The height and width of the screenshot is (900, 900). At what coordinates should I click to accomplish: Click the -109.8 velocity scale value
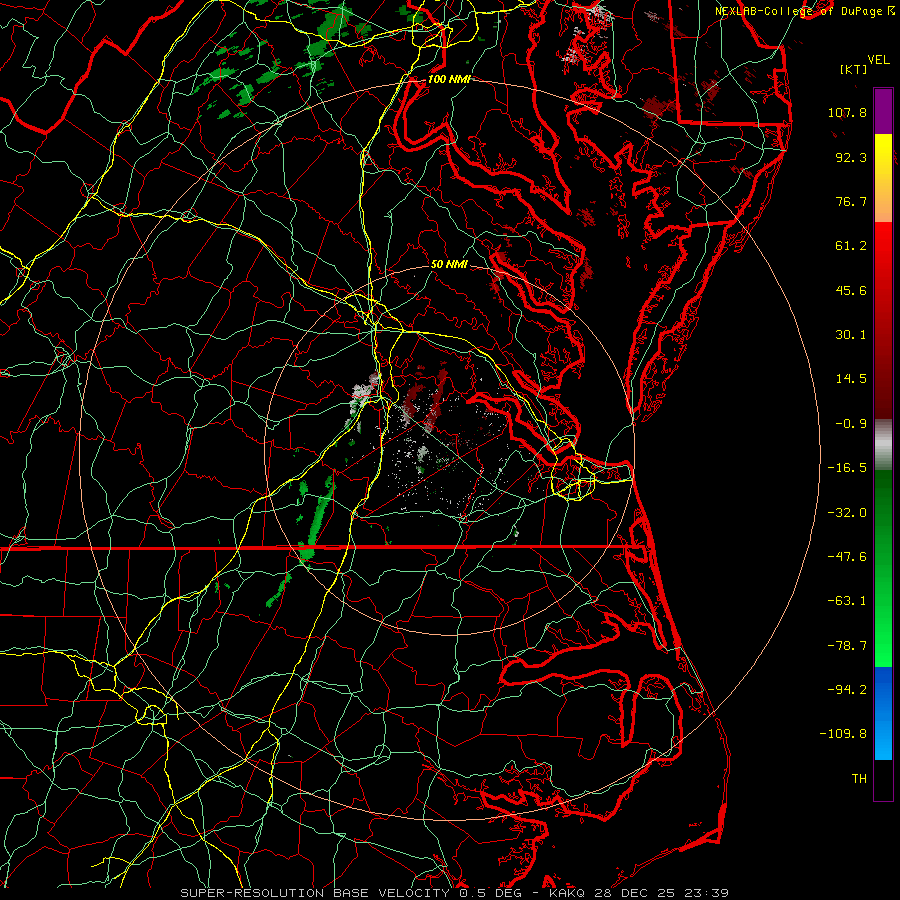tap(843, 734)
